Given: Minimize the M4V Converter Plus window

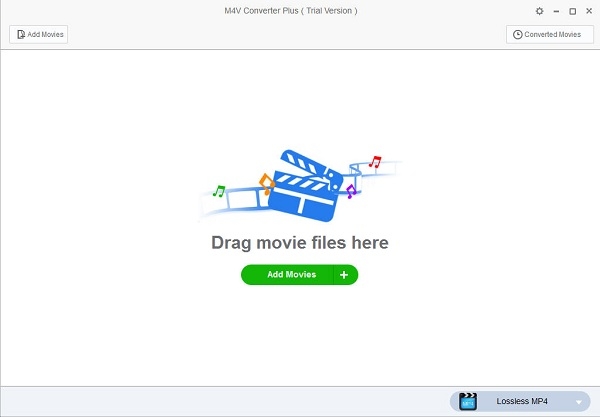Looking at the screenshot, I should click(x=556, y=11).
